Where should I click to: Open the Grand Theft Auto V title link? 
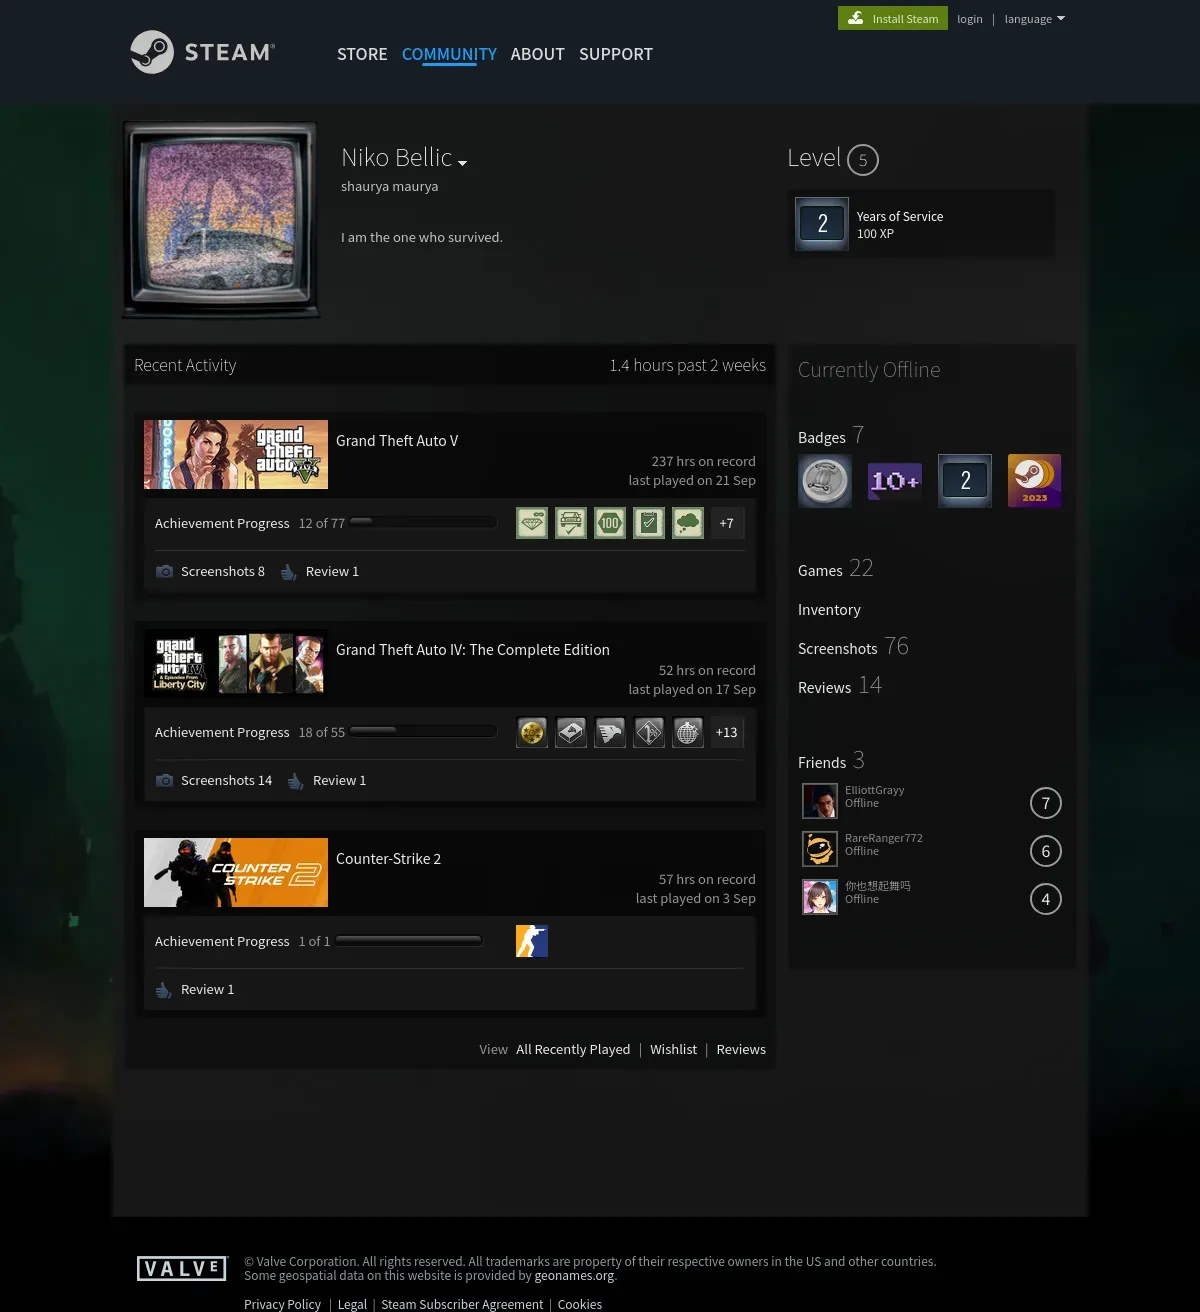pos(397,441)
